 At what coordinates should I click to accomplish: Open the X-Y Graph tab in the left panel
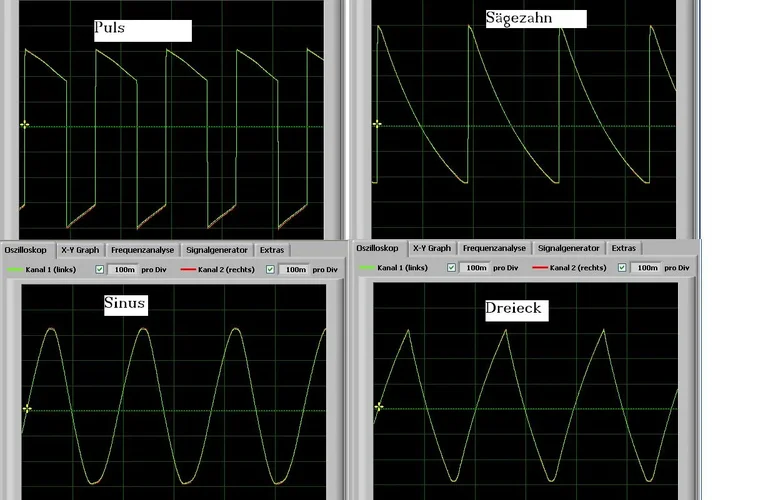80,250
